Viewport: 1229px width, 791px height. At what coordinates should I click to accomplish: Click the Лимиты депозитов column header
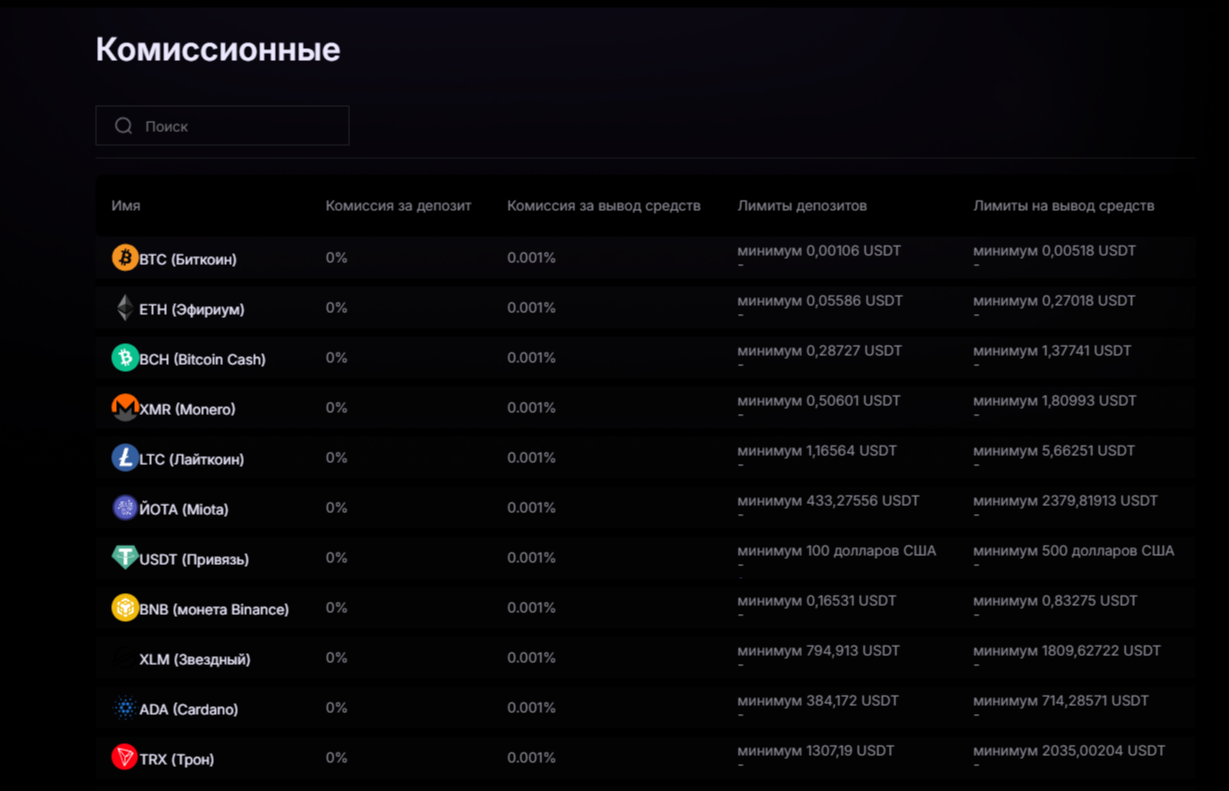802,206
